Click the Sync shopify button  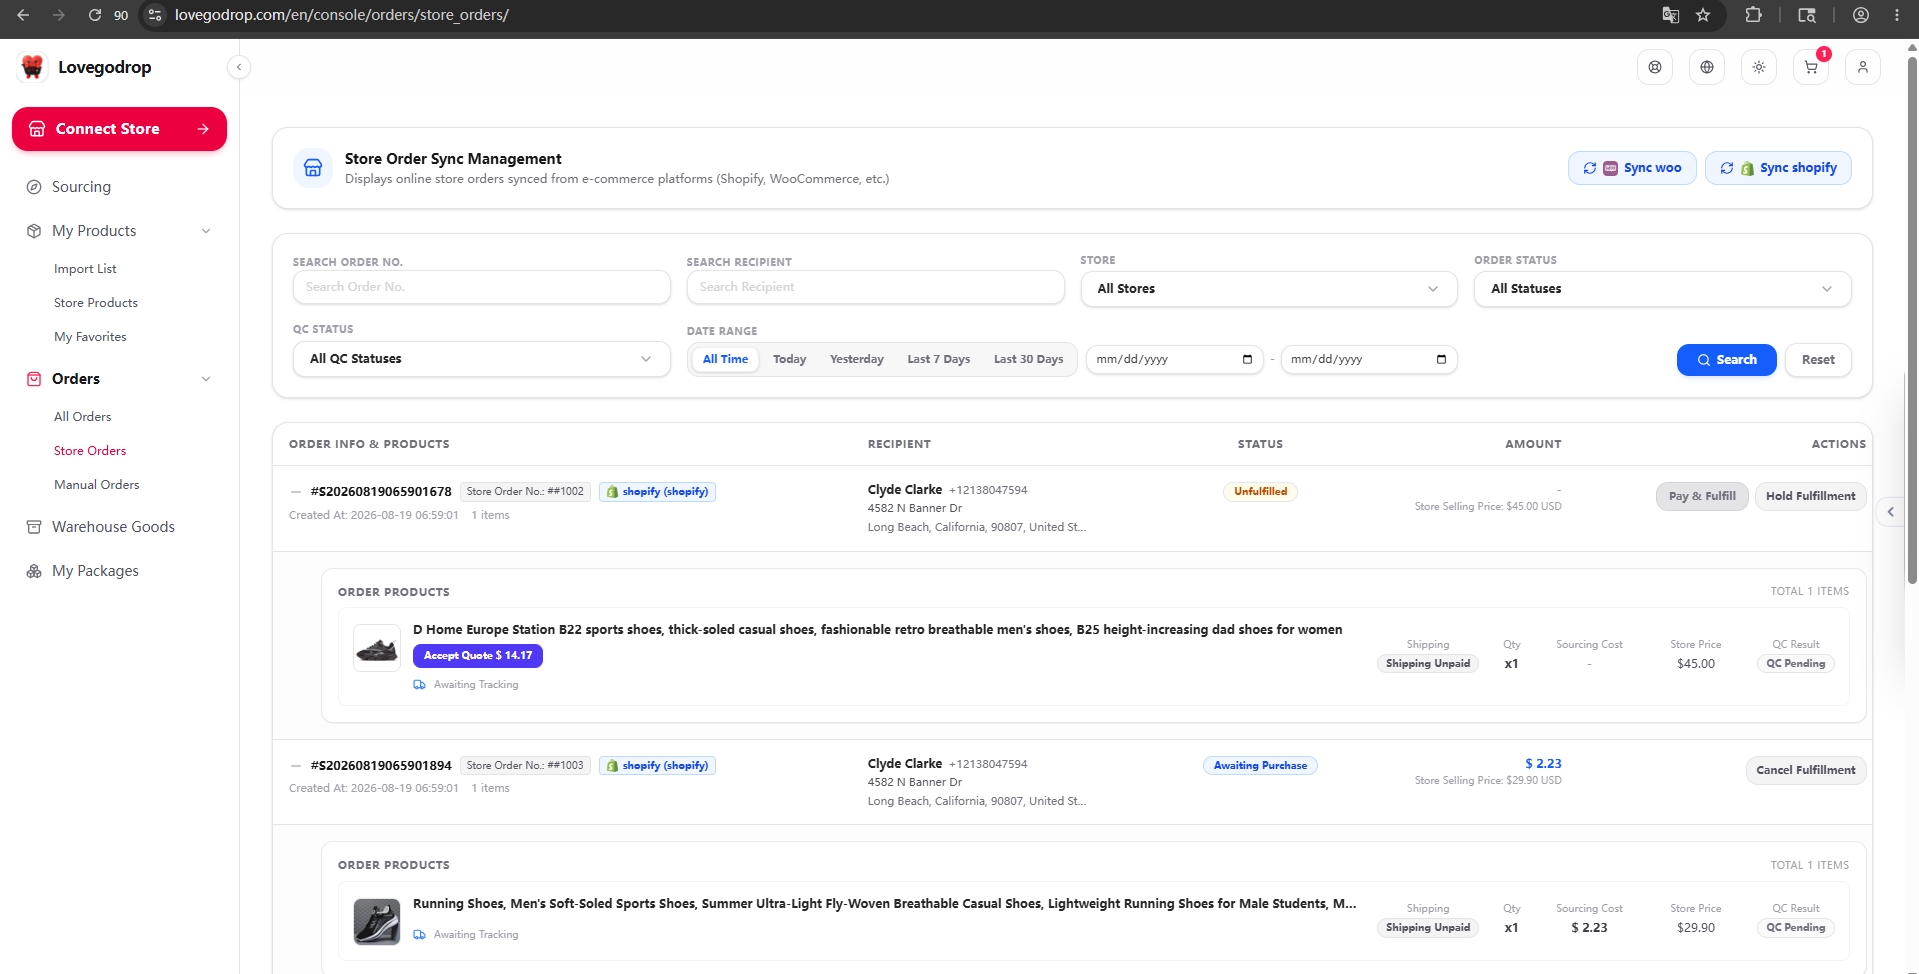pos(1778,168)
